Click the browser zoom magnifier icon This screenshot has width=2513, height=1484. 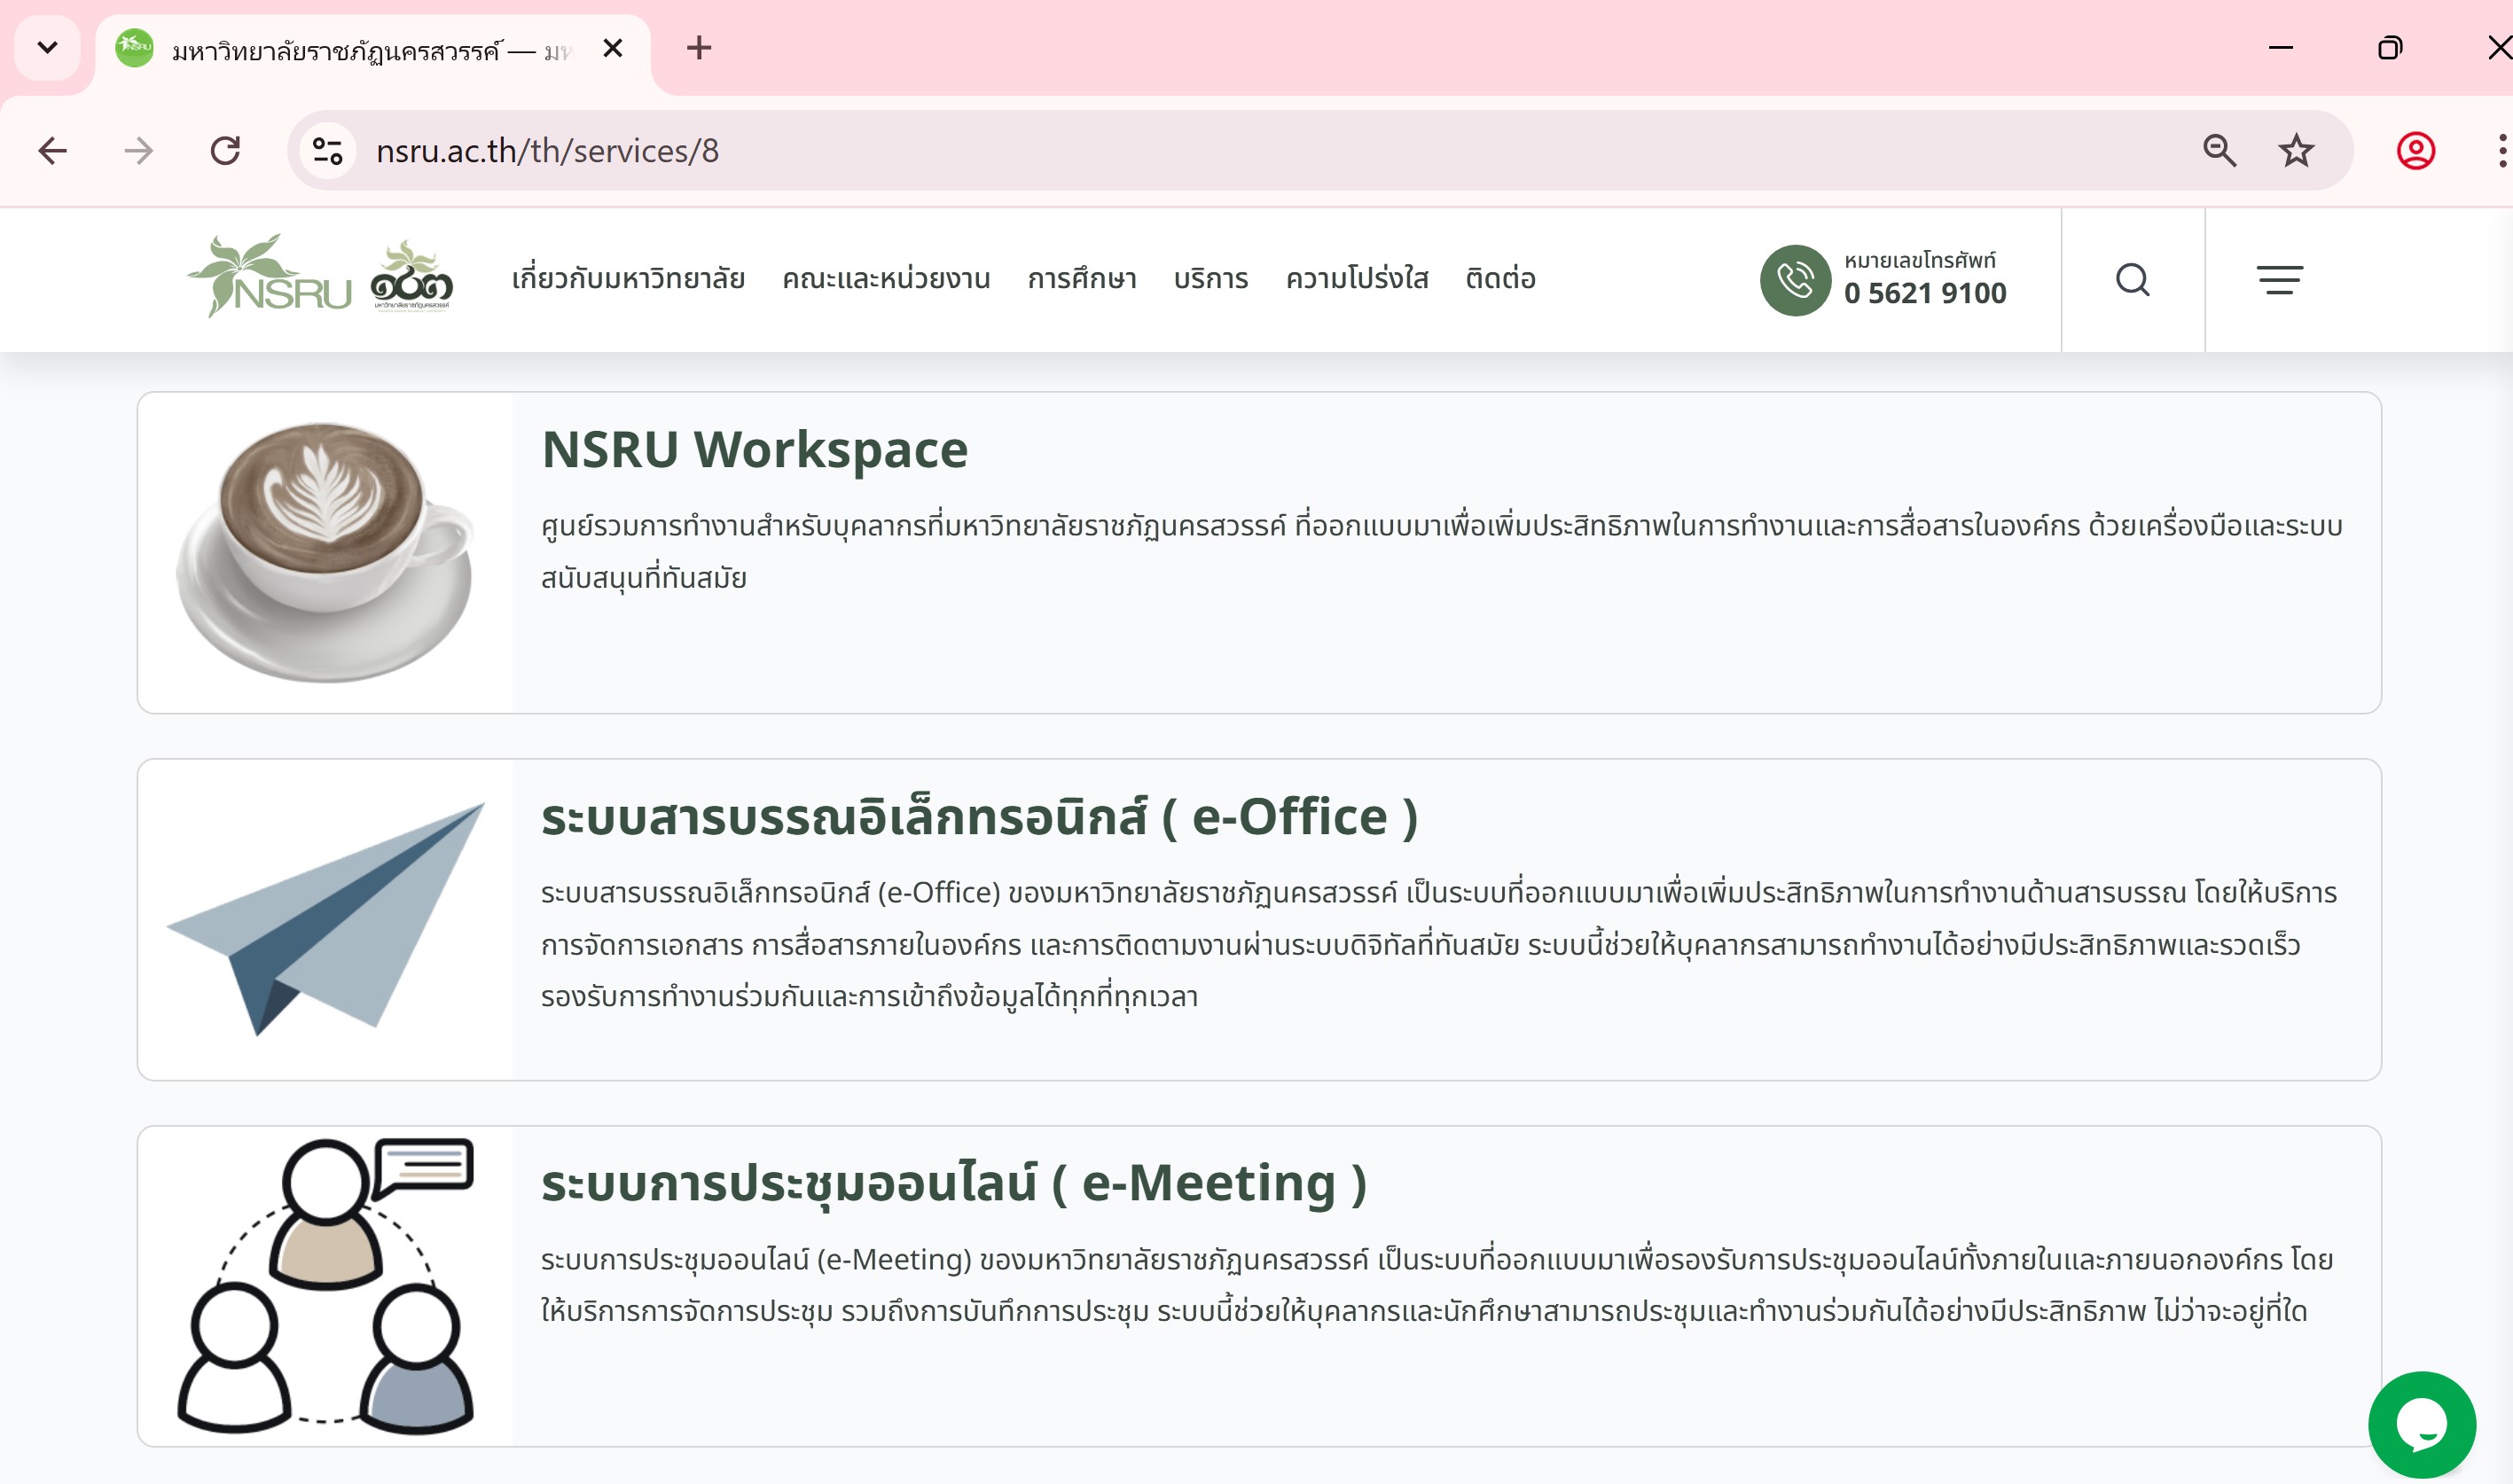coord(2219,151)
